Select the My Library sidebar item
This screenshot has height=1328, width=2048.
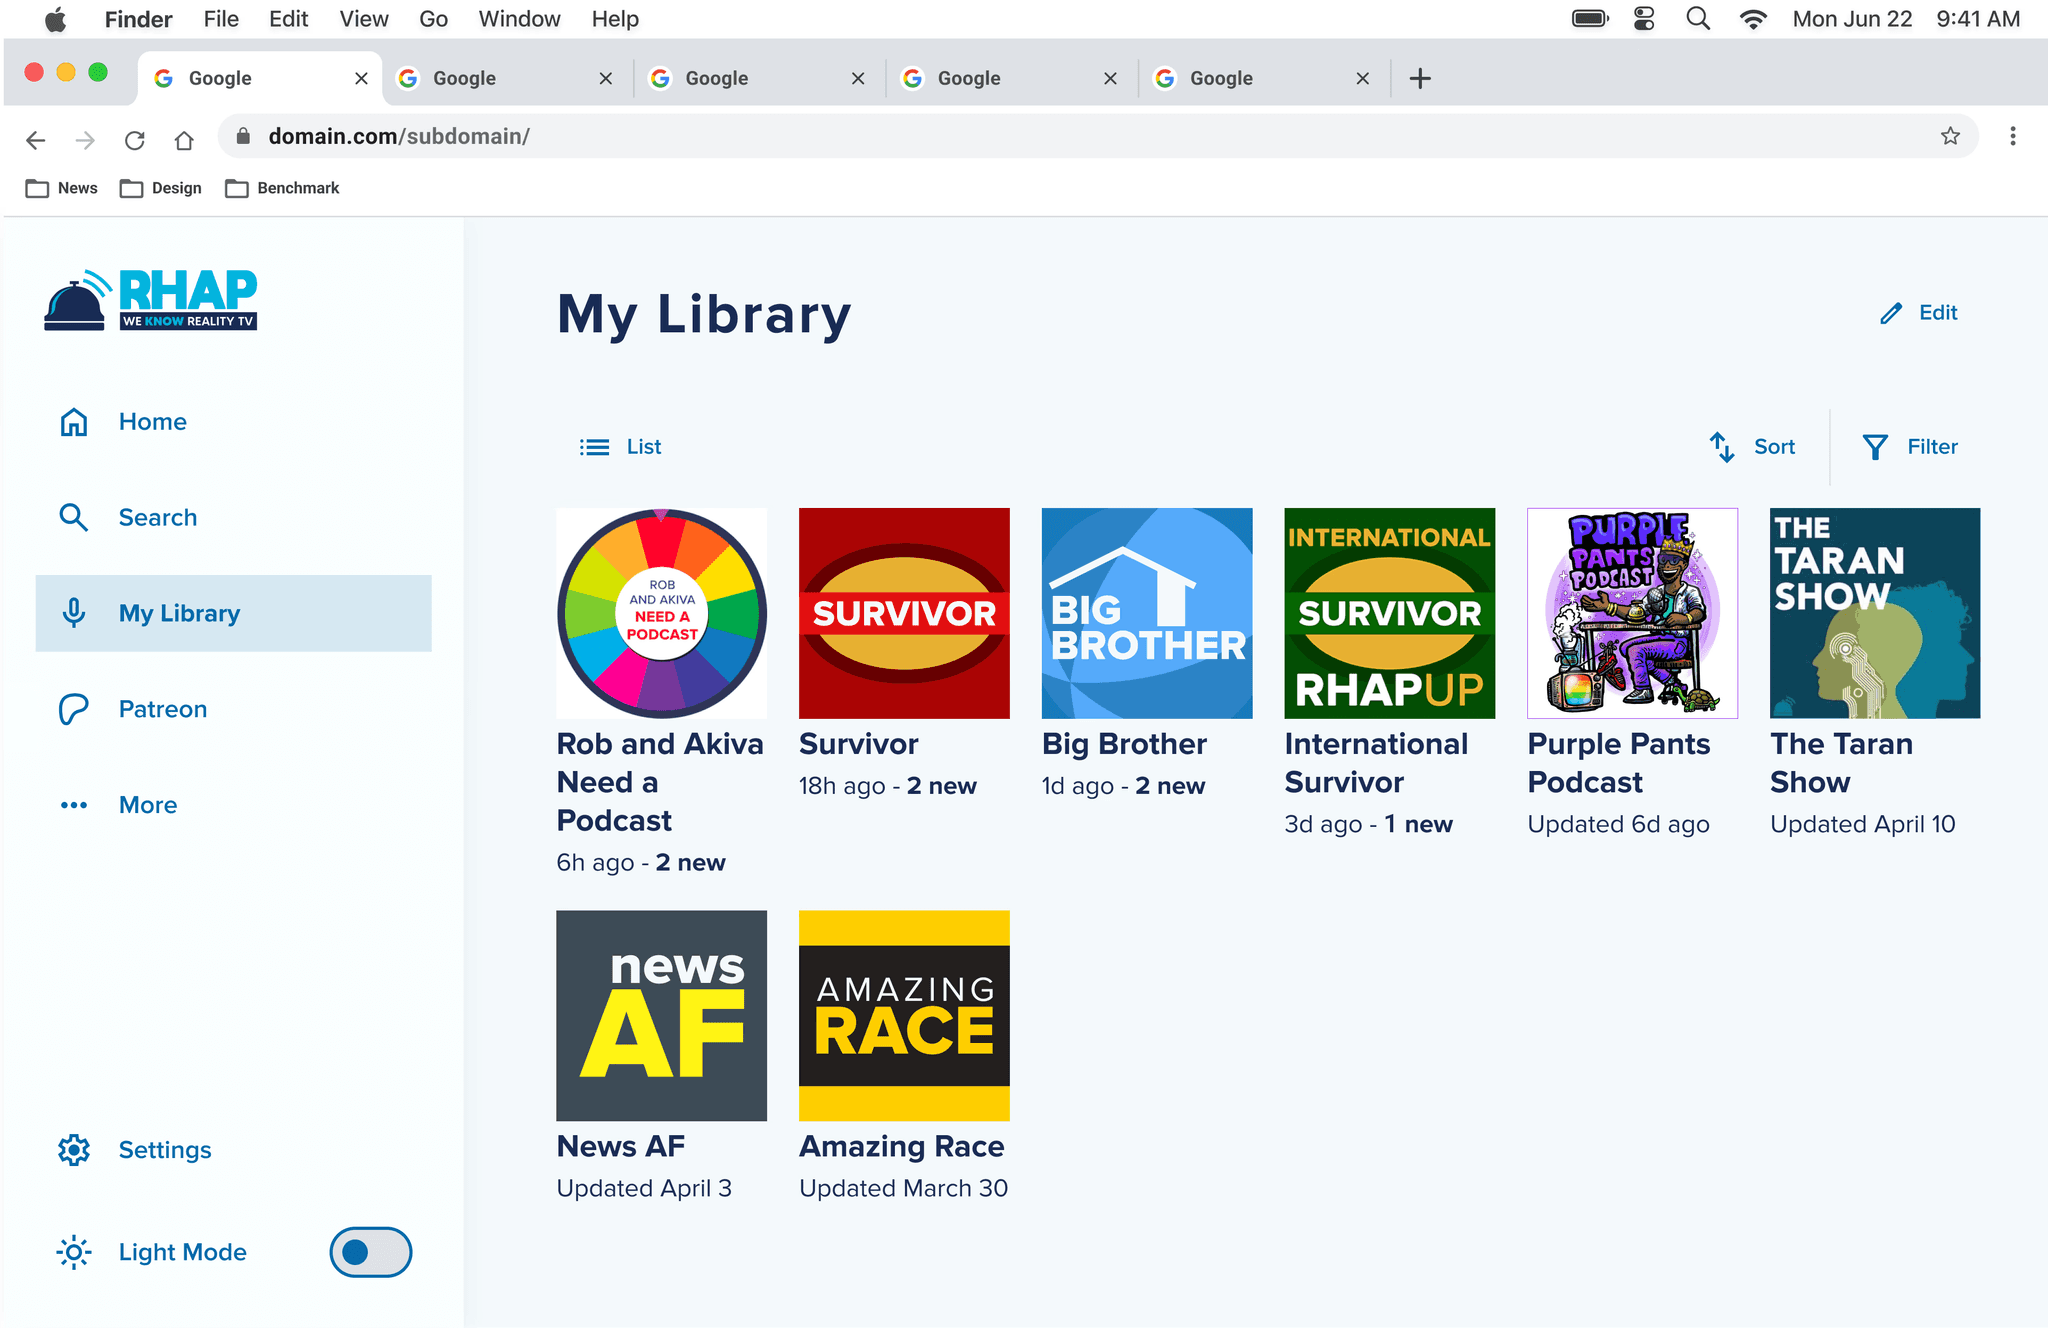[234, 613]
